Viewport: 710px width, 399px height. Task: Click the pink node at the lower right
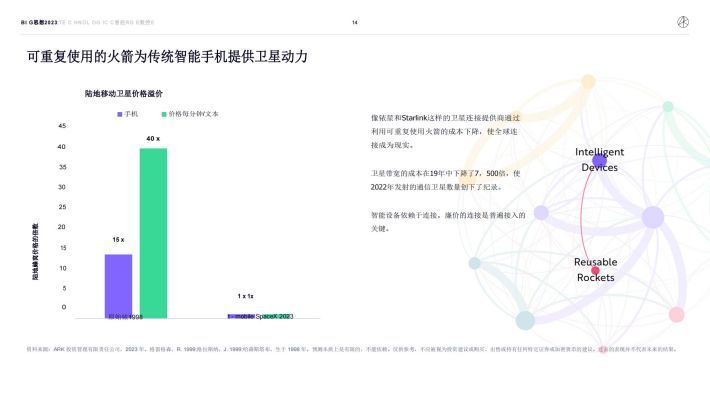[x=676, y=314]
